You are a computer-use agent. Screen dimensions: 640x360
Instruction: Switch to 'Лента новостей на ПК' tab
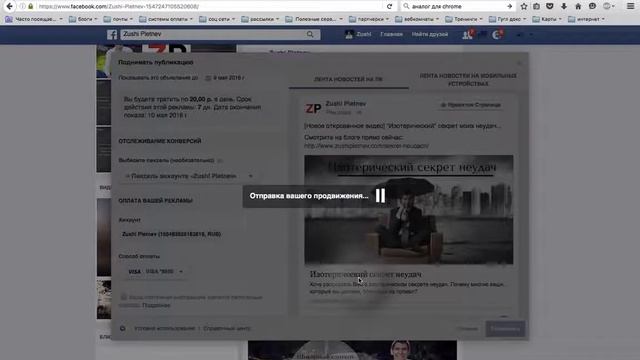(x=348, y=79)
